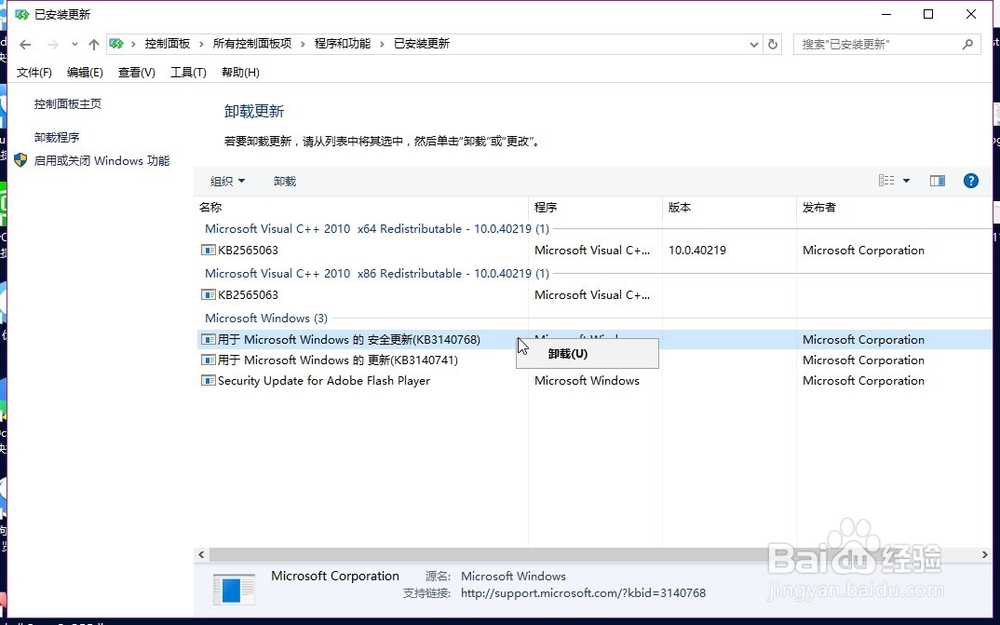
Task: Click version 10.0.40219 cell
Action: 697,251
